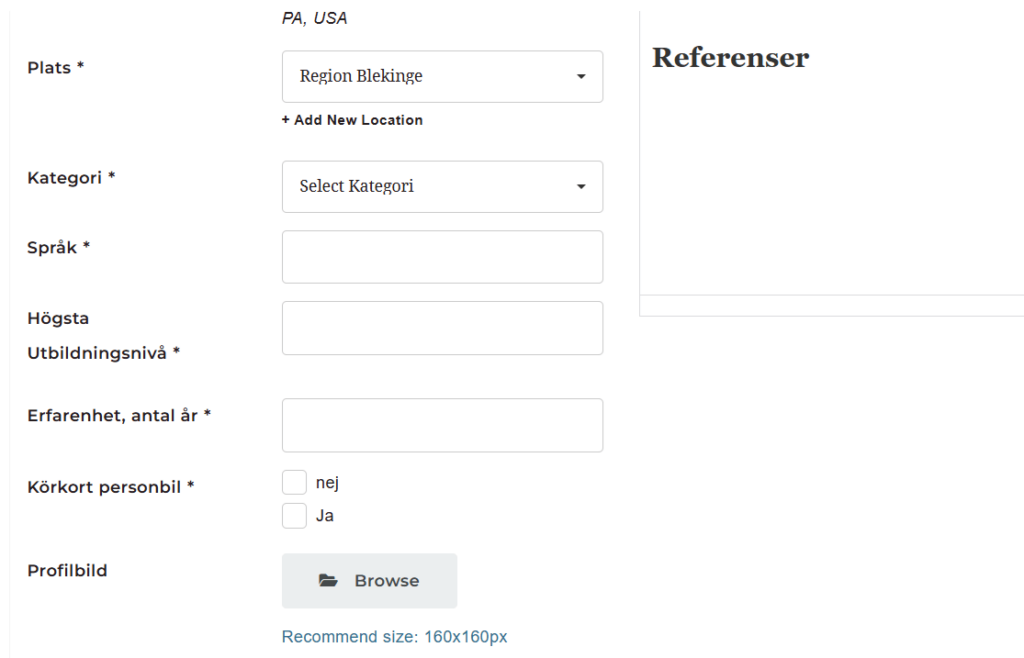Click the "Språk *" label text
Image resolution: width=1024 pixels, height=658 pixels.
(58, 247)
